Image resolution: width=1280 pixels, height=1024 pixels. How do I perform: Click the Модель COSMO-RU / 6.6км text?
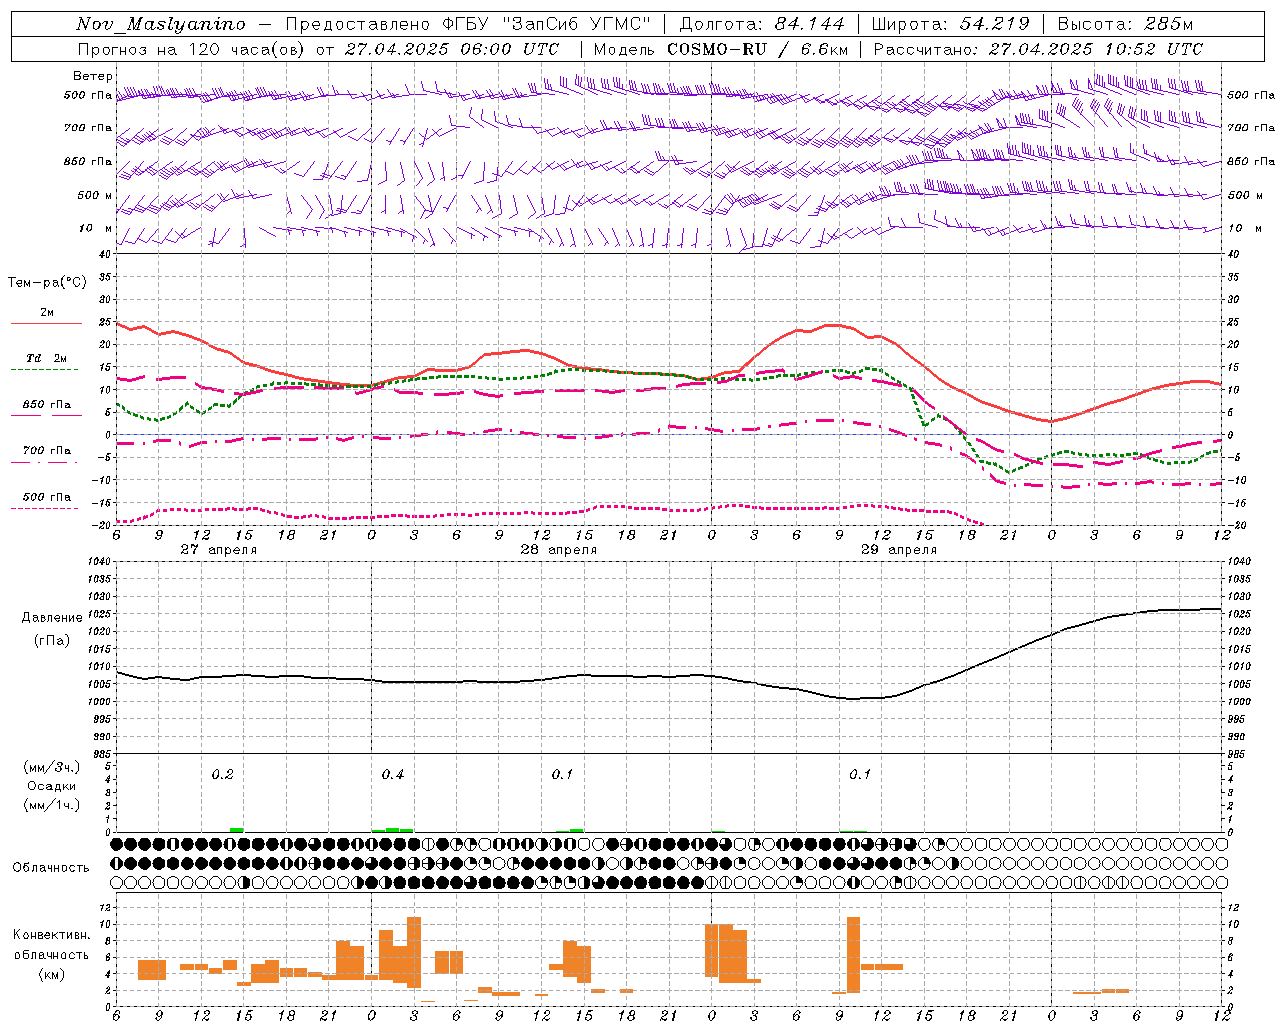point(721,49)
